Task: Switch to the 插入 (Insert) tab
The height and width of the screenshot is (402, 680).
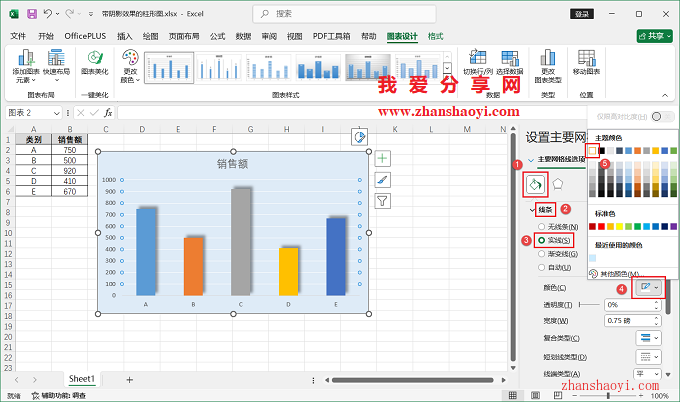Action: pyautogui.click(x=124, y=36)
